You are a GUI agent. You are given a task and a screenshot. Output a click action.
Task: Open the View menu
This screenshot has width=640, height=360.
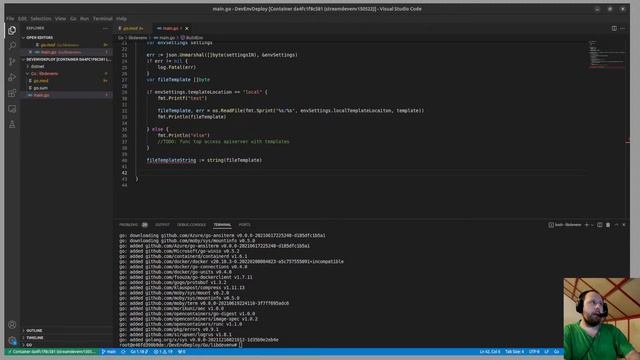[x=60, y=18]
